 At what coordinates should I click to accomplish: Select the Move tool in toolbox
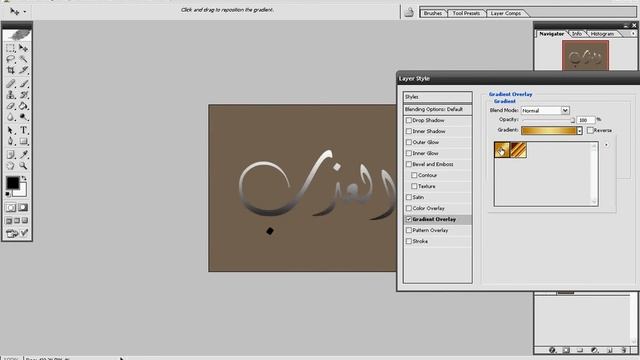pos(23,48)
